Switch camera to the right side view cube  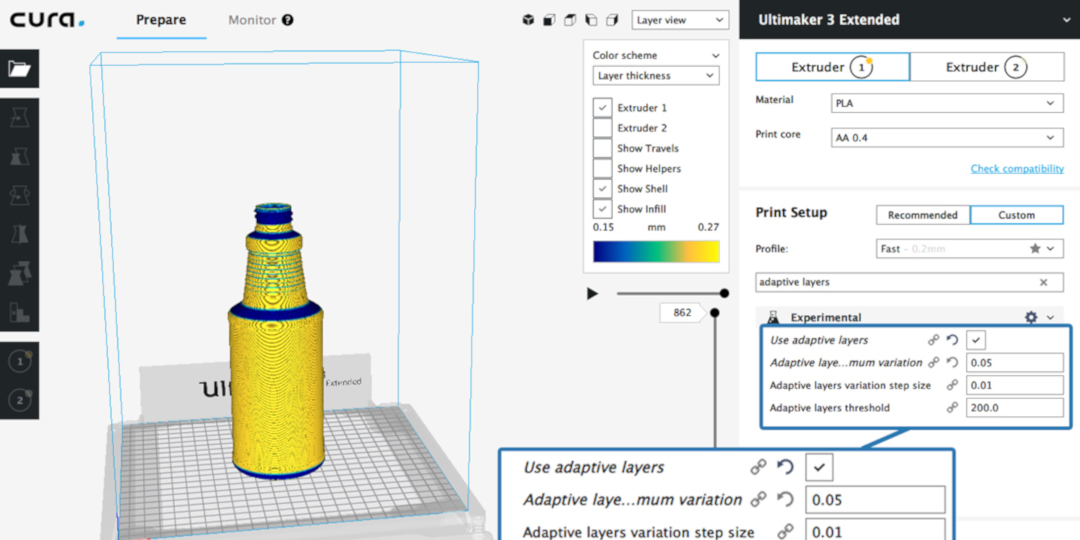pyautogui.click(x=612, y=20)
